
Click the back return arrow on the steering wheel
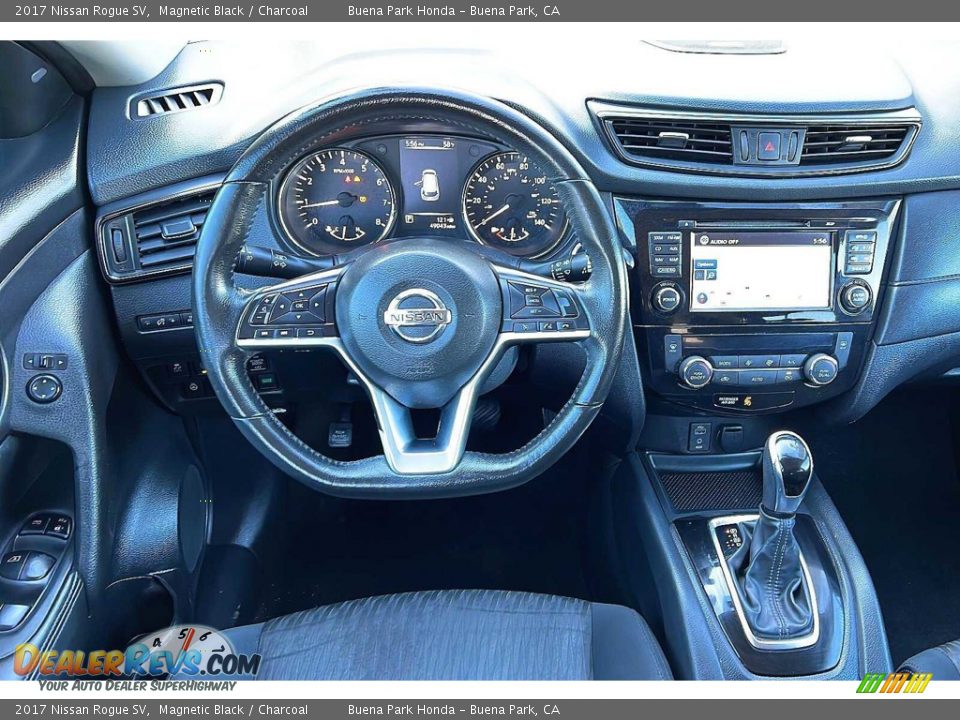pyautogui.click(x=310, y=332)
